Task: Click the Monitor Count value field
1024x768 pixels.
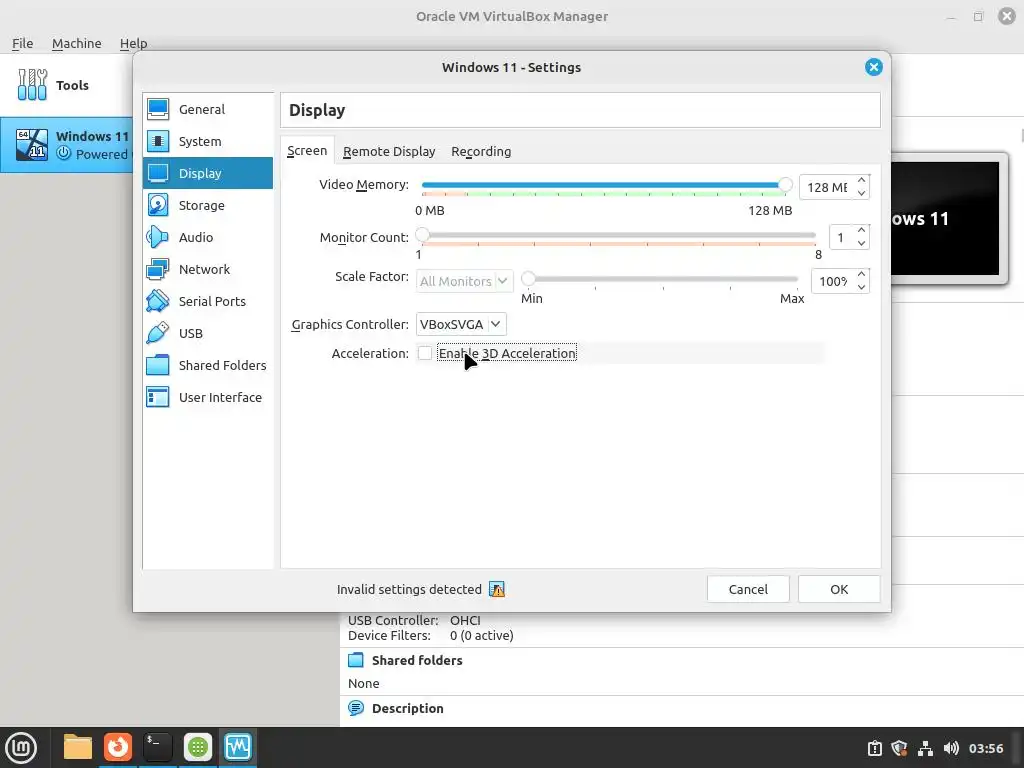Action: tap(841, 238)
